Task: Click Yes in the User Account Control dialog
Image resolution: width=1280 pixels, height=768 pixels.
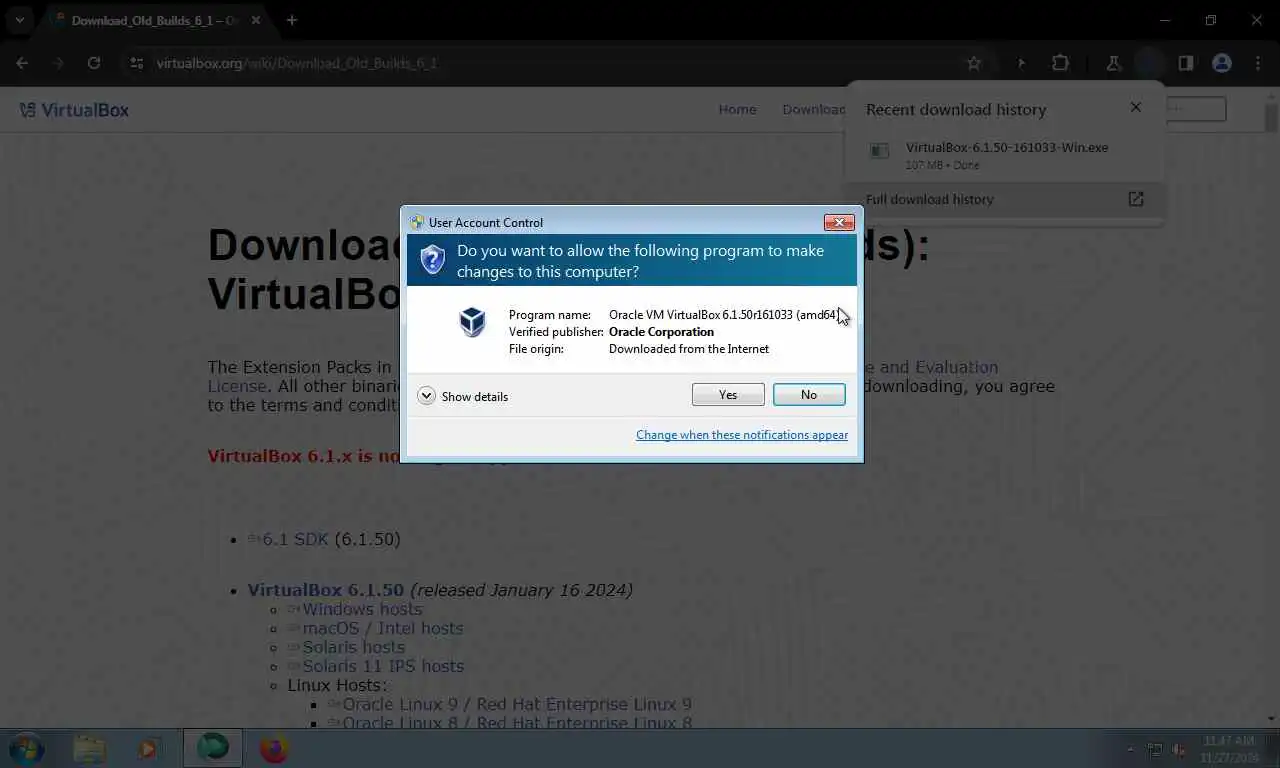Action: pyautogui.click(x=728, y=395)
